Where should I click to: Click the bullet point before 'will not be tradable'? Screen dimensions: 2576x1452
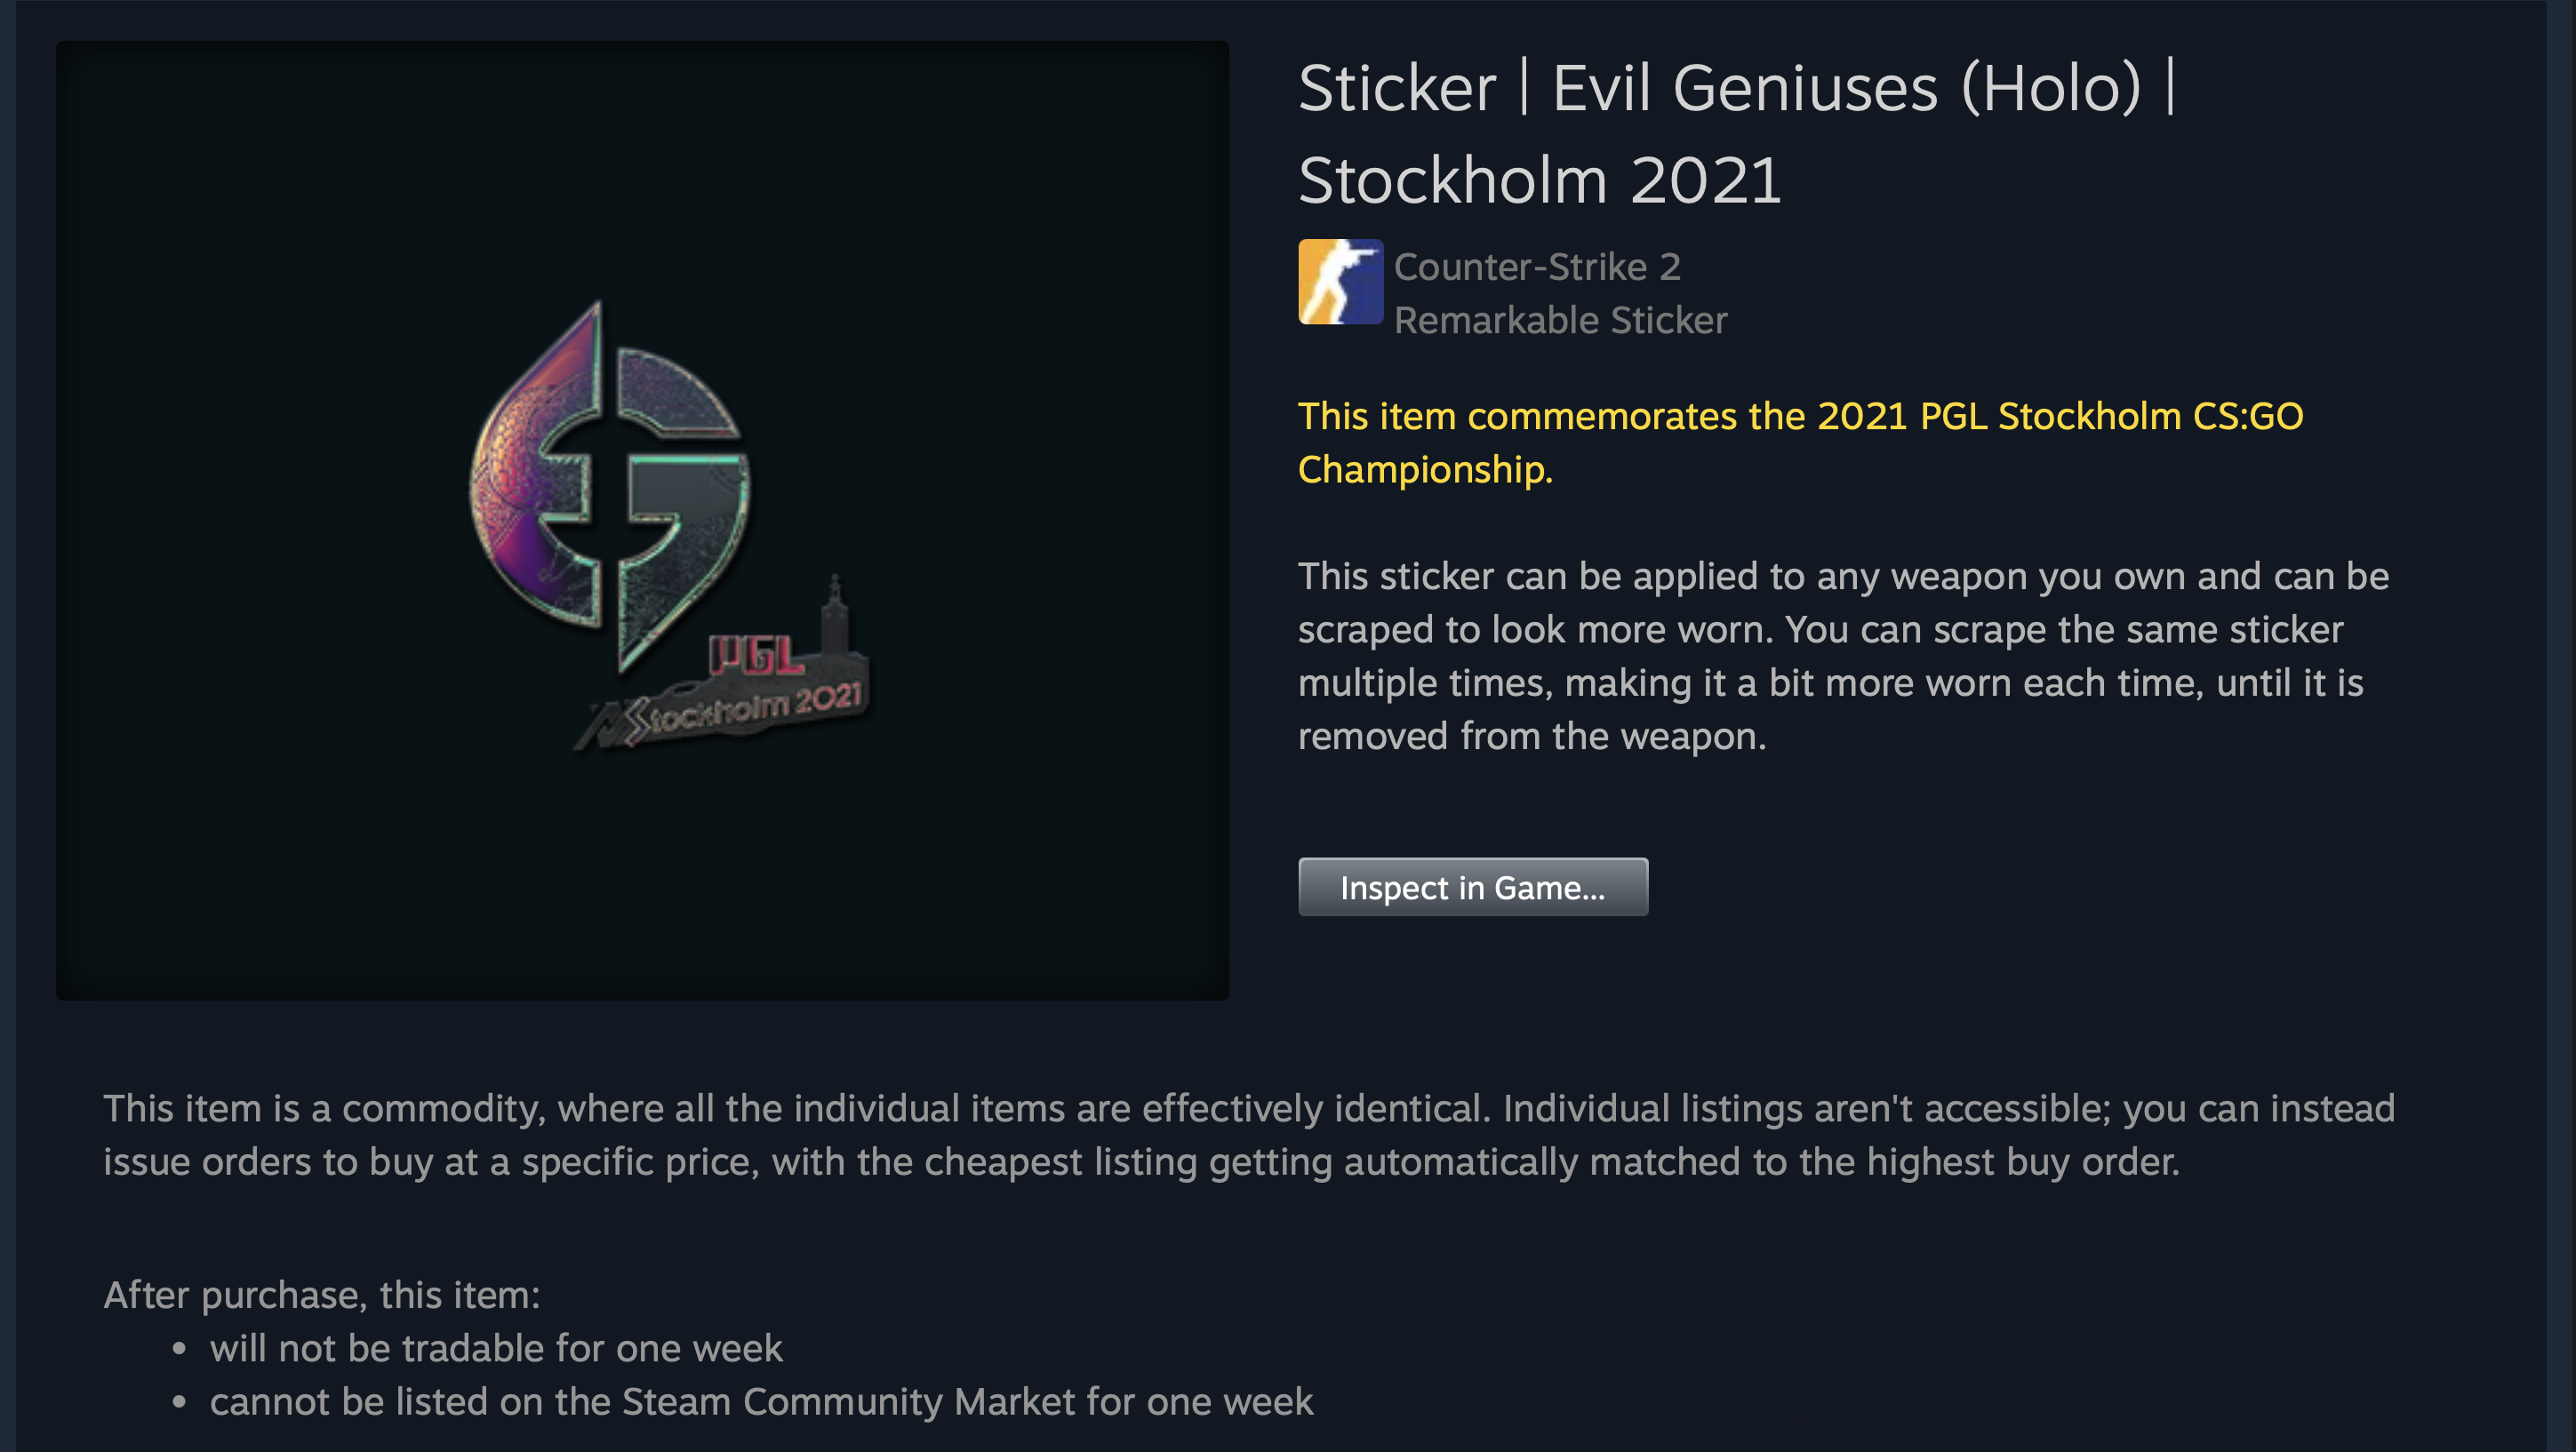[x=179, y=1349]
